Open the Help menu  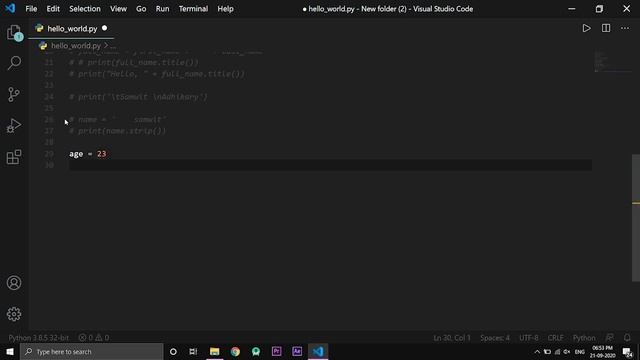click(225, 9)
